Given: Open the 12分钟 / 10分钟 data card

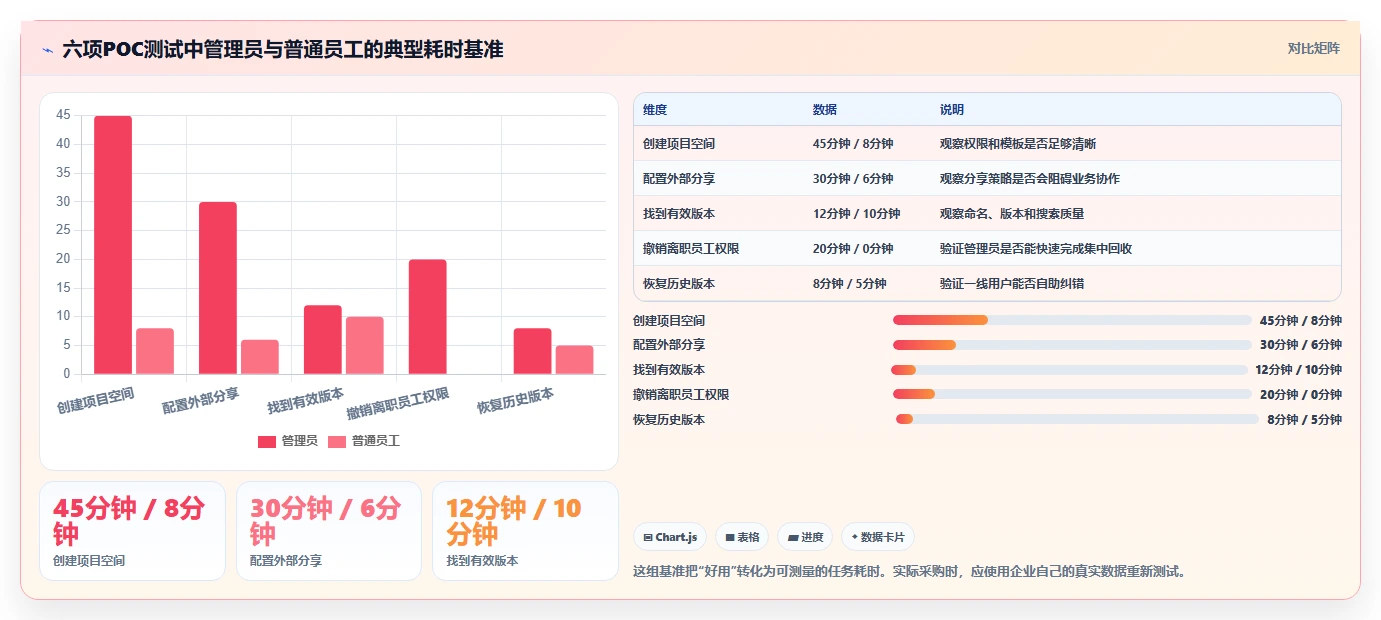Looking at the screenshot, I should (525, 531).
